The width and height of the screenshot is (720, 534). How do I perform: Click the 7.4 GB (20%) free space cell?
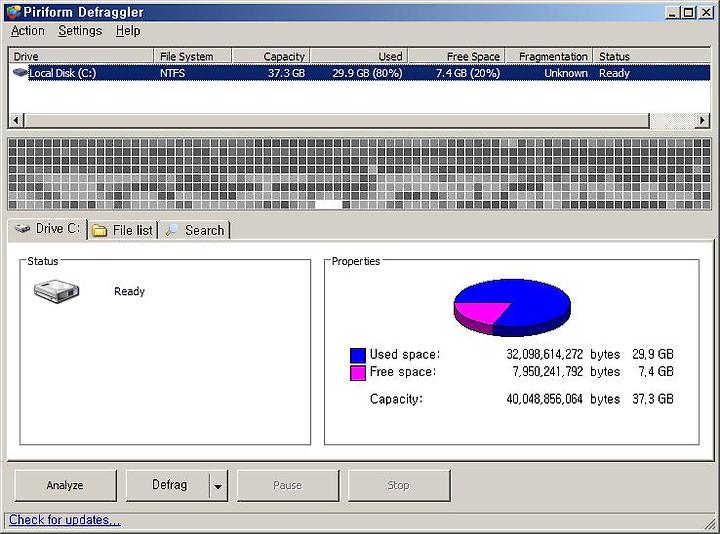click(467, 73)
